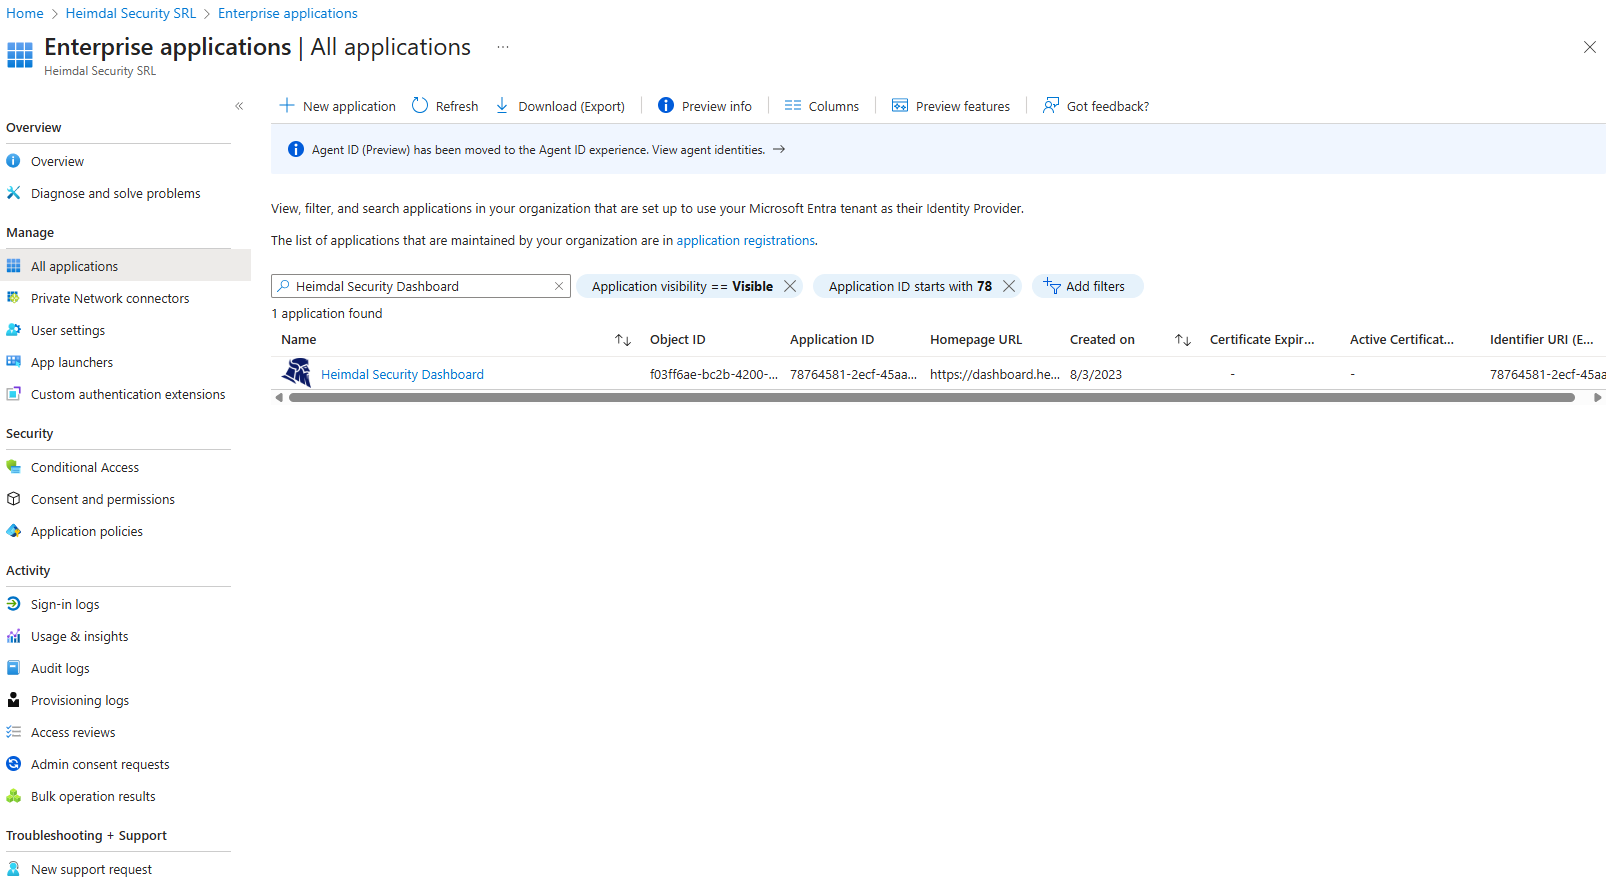This screenshot has width=1609, height=883.
Task: Remove the Application ID starts with 78 filter
Action: click(x=1009, y=286)
